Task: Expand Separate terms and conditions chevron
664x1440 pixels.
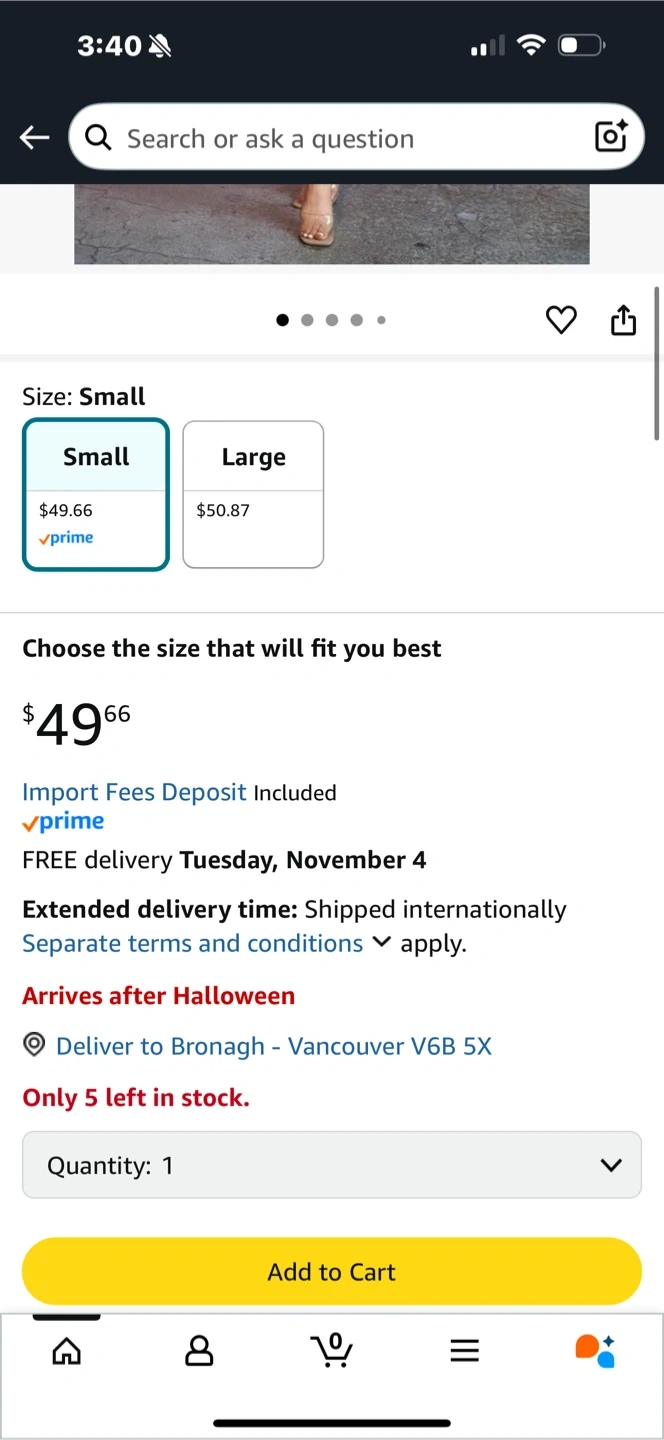Action: (x=381, y=942)
